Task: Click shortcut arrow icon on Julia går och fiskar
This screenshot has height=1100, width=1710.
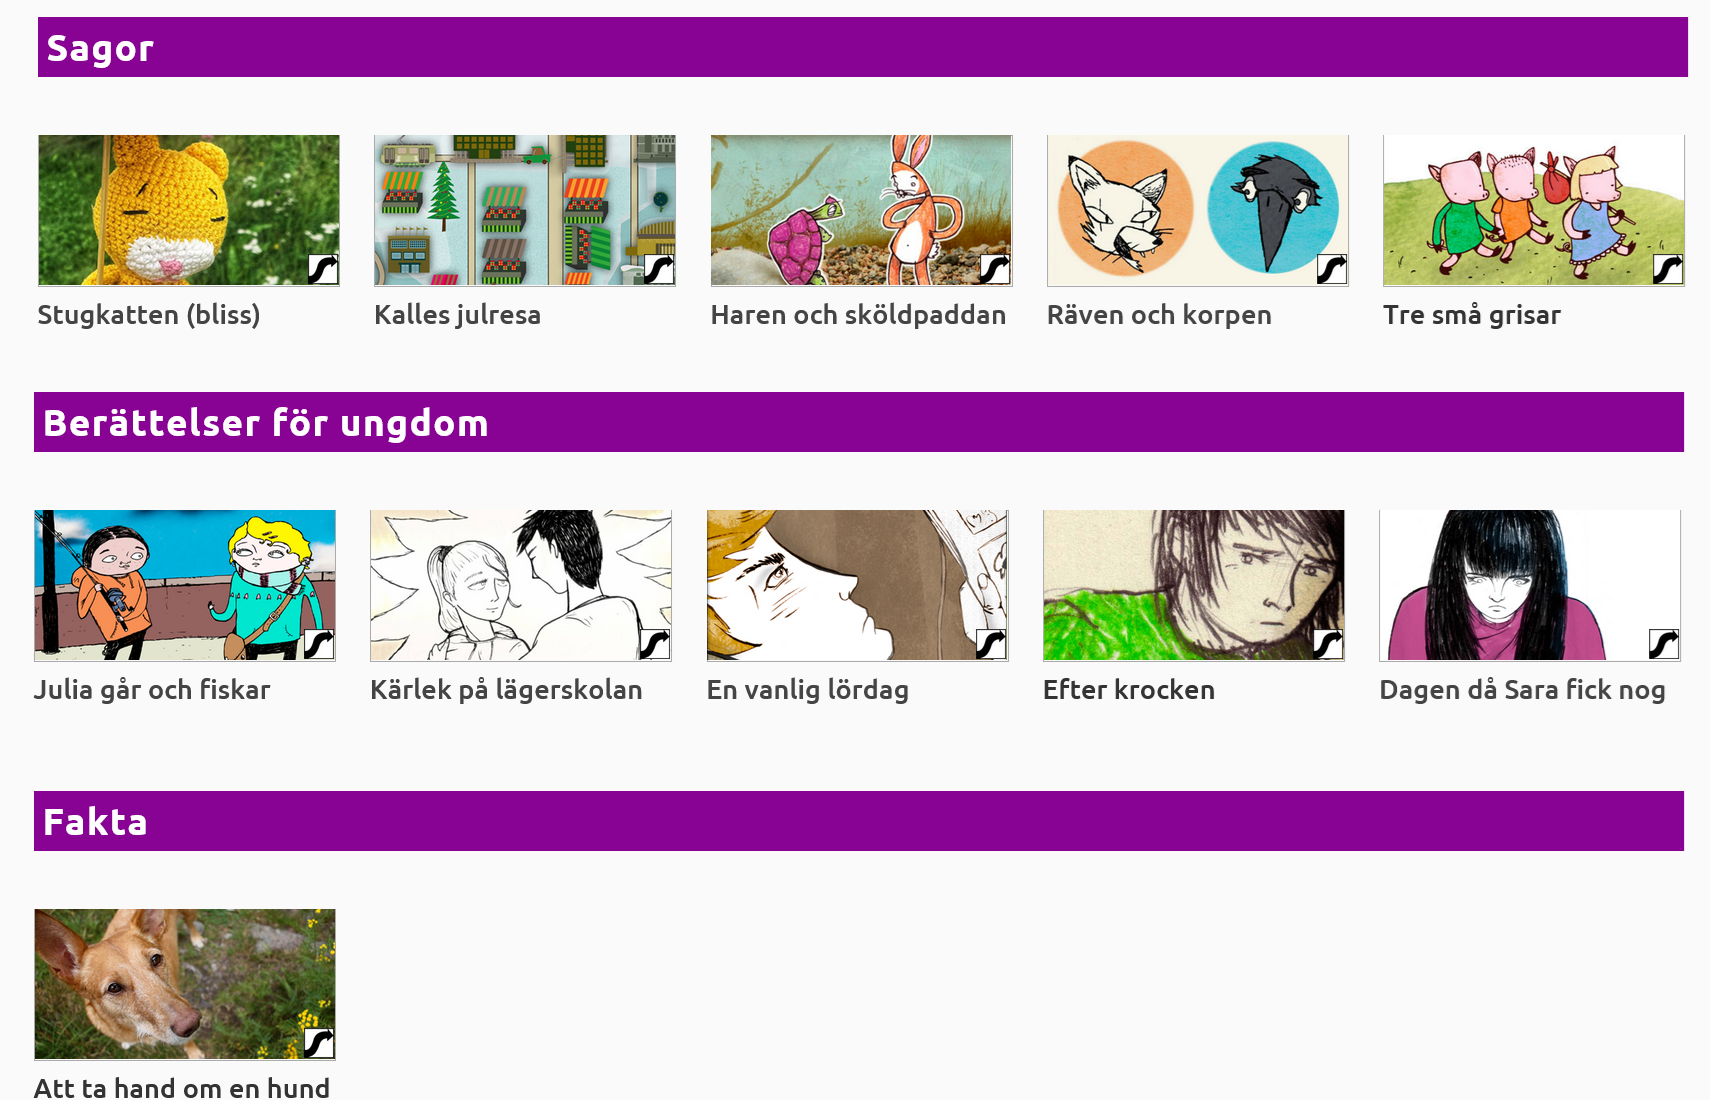Action: pyautogui.click(x=319, y=644)
